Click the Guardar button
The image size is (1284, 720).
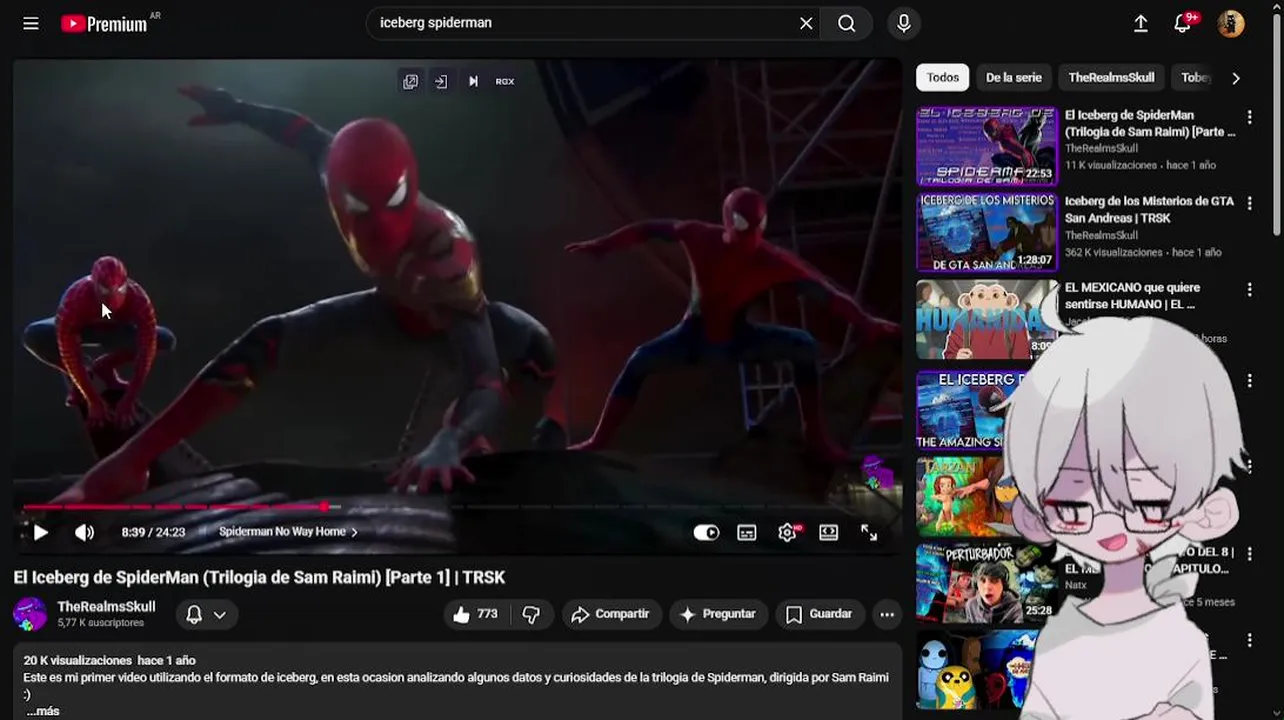point(819,614)
